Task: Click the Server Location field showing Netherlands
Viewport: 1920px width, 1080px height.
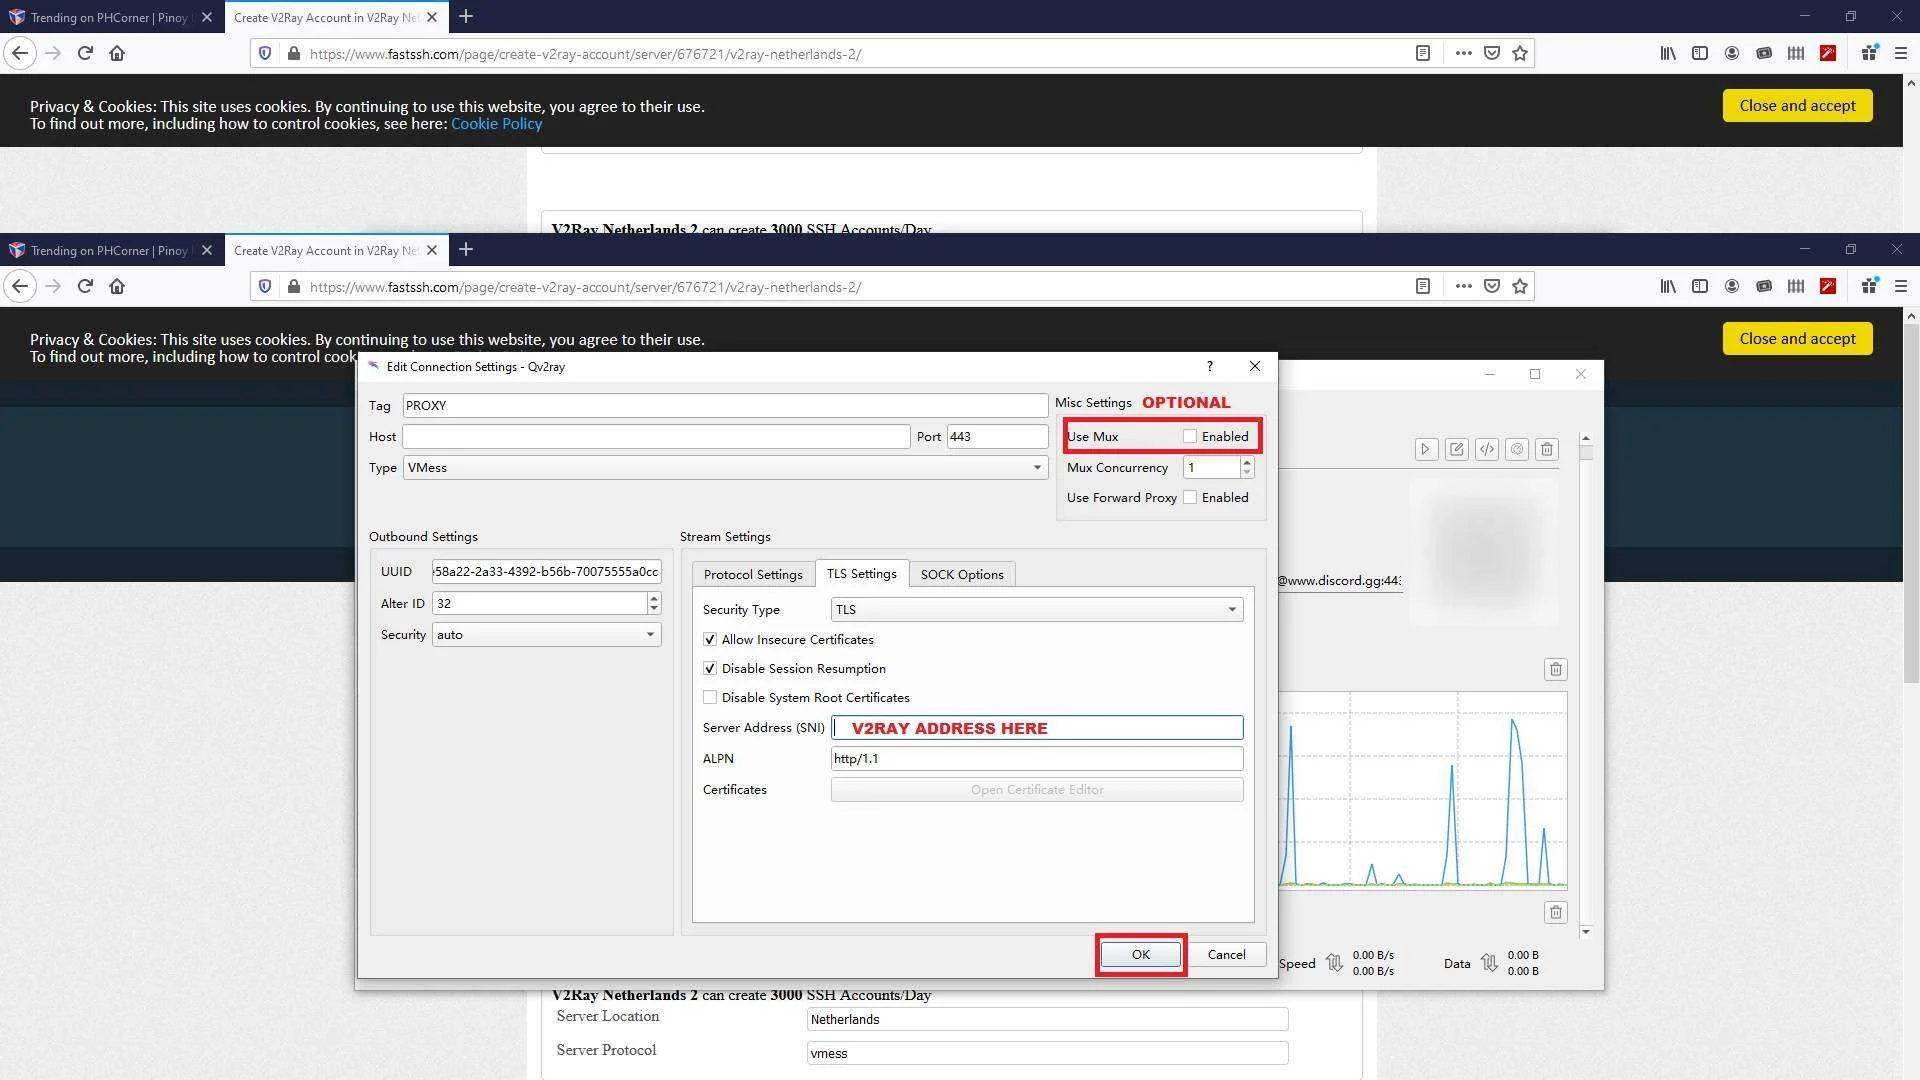Action: click(x=1047, y=1020)
